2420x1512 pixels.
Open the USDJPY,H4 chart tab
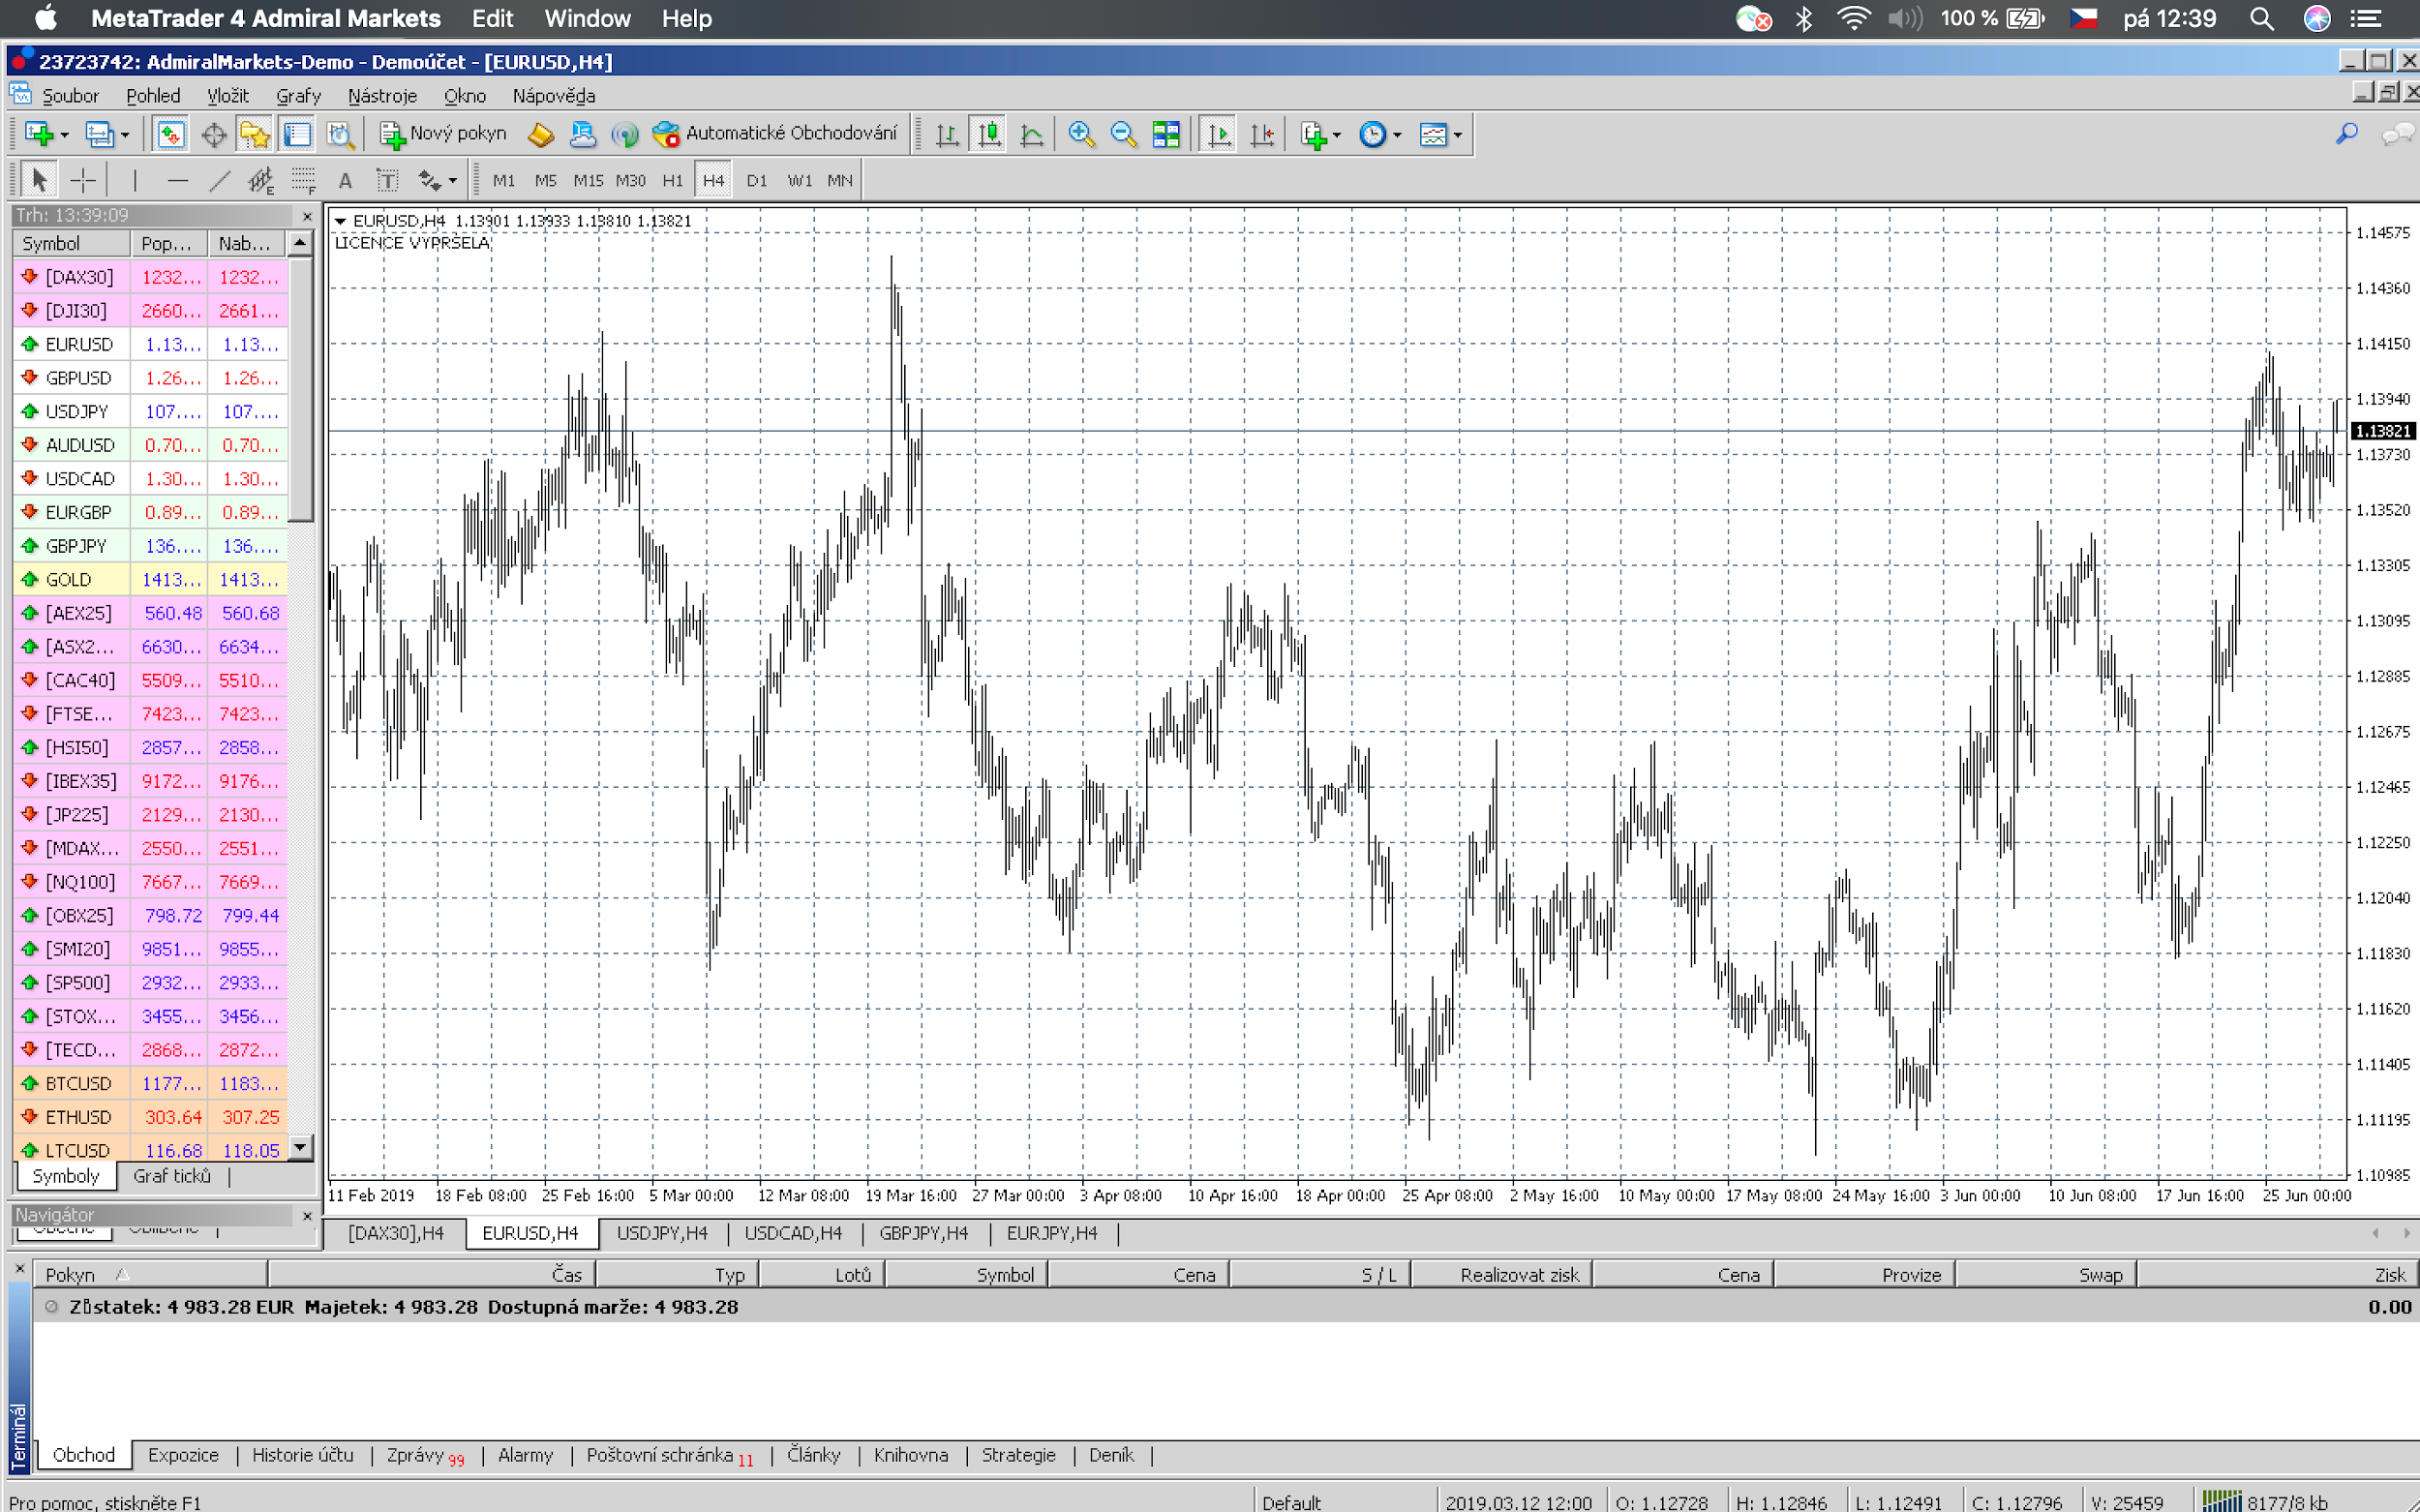click(662, 1233)
